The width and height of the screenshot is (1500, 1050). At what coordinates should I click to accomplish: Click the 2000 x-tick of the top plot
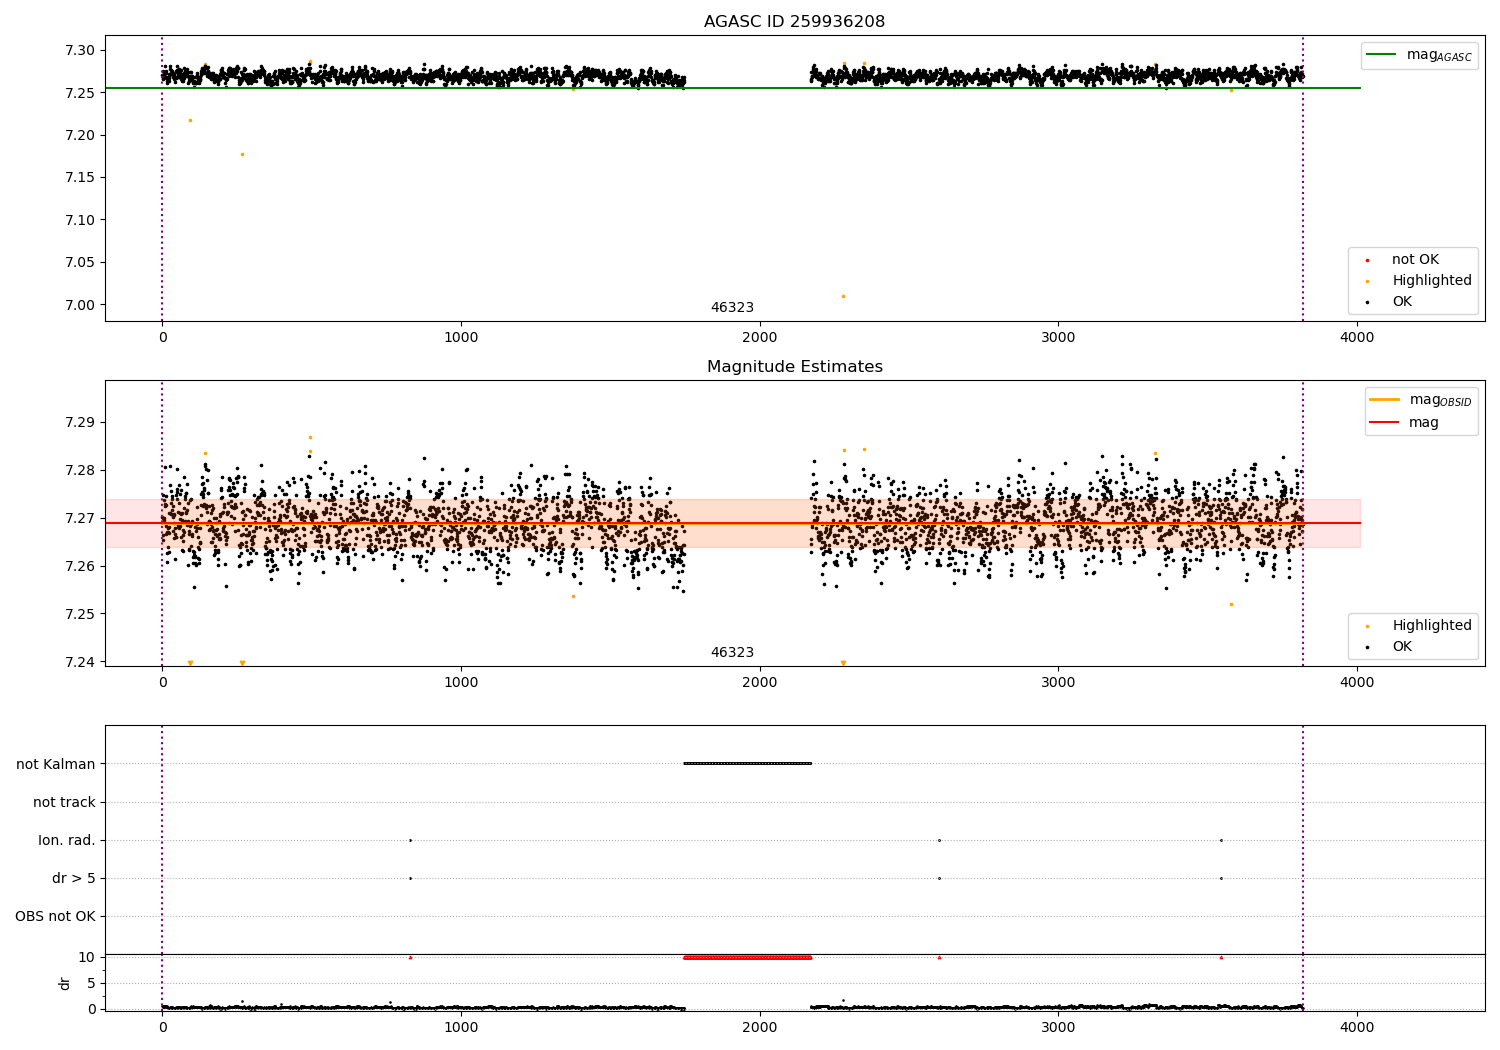[x=760, y=337]
